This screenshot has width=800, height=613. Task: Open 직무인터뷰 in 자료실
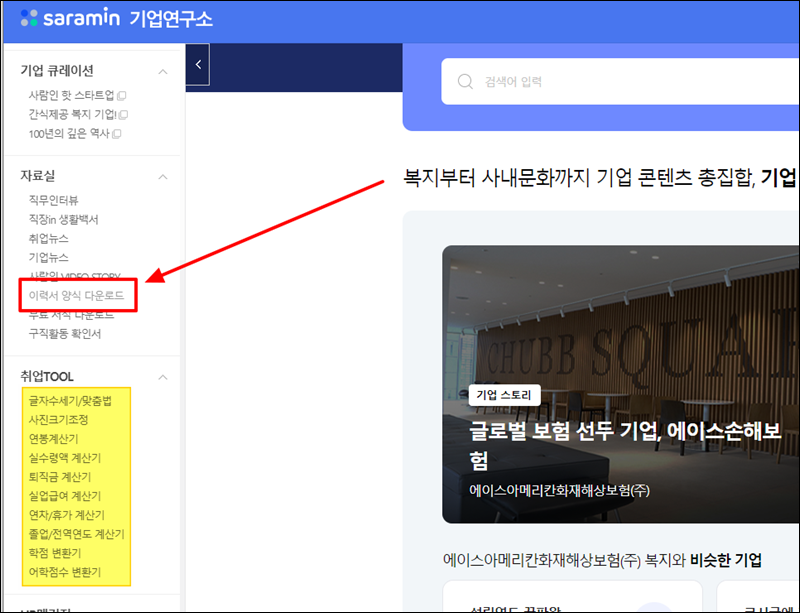(54, 200)
